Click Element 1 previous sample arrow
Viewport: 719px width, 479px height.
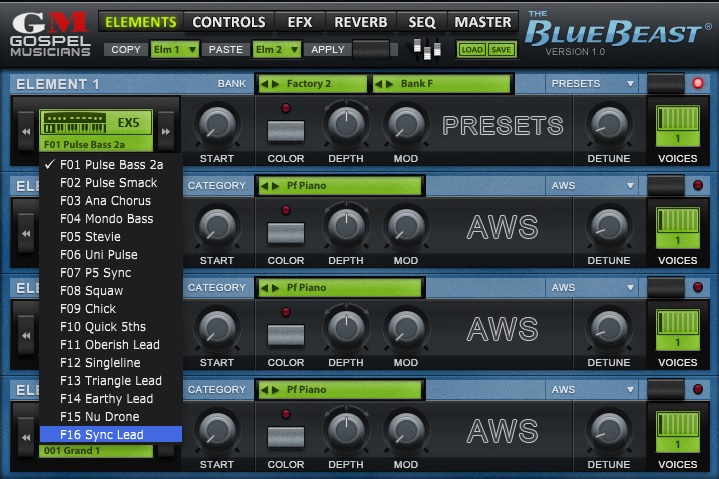[x=26, y=132]
